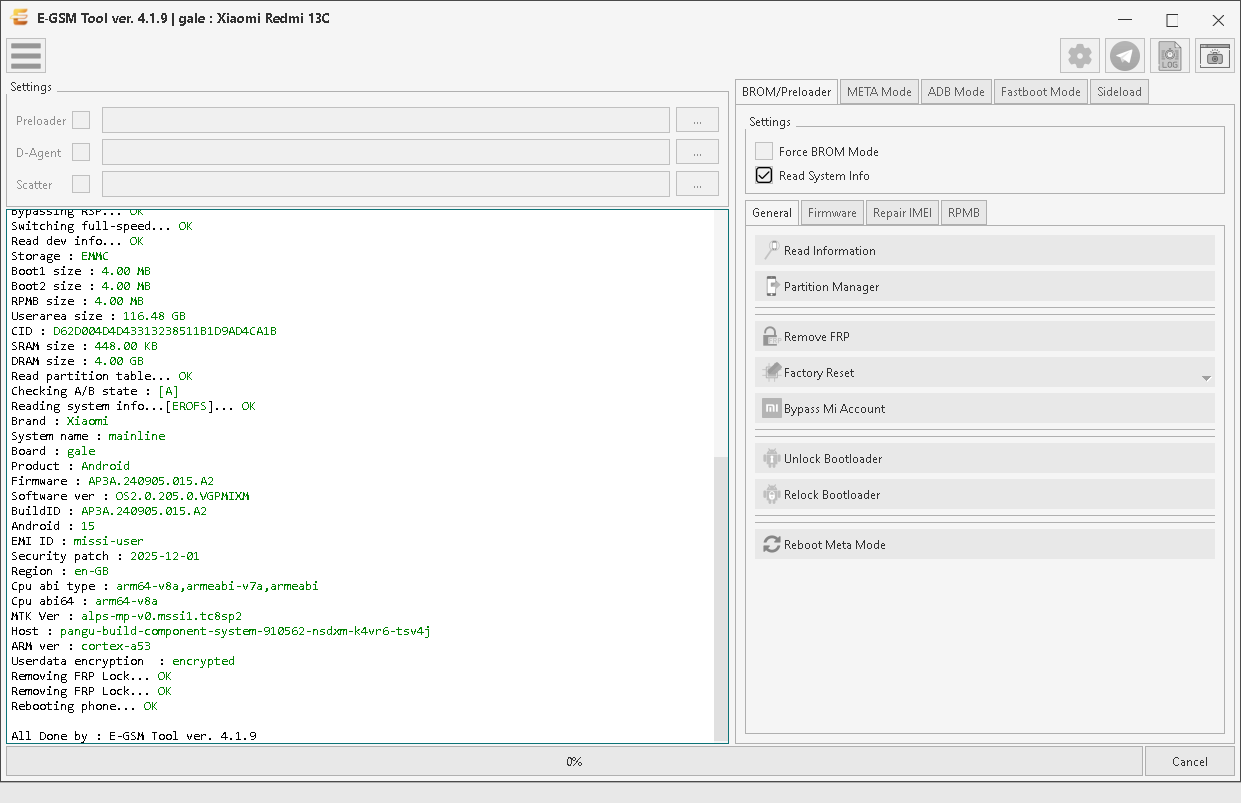The height and width of the screenshot is (803, 1241).
Task: Click the Unlock Bootloader android icon
Action: pyautogui.click(x=771, y=458)
